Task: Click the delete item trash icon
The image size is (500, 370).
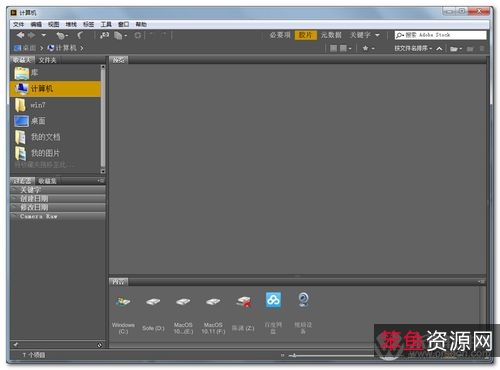Action: pos(482,49)
